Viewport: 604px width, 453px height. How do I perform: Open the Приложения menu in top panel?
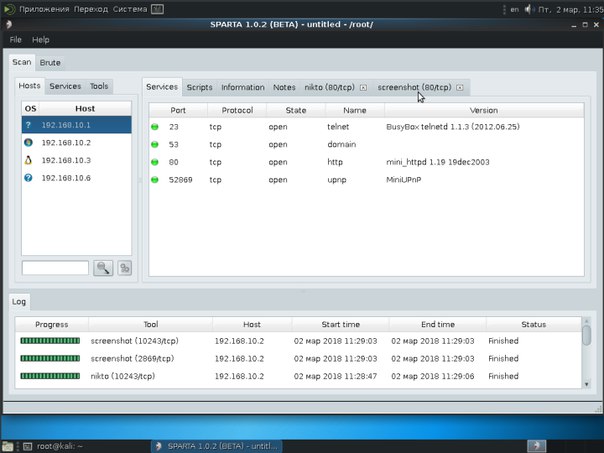39,8
